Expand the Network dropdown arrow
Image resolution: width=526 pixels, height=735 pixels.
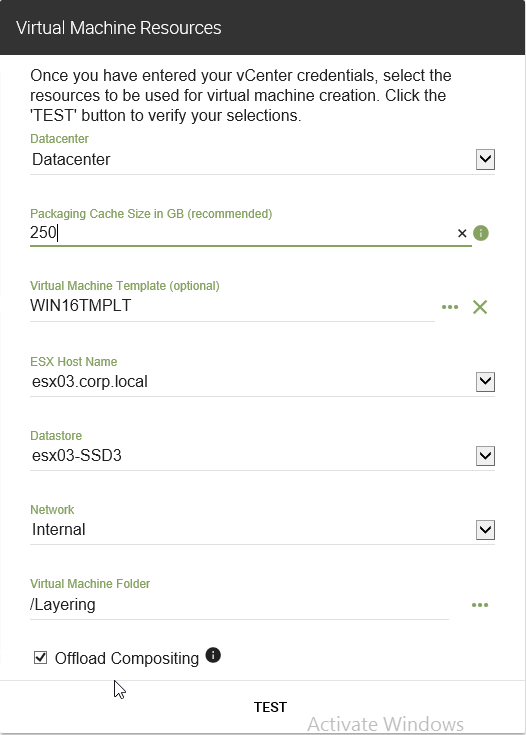(x=485, y=530)
